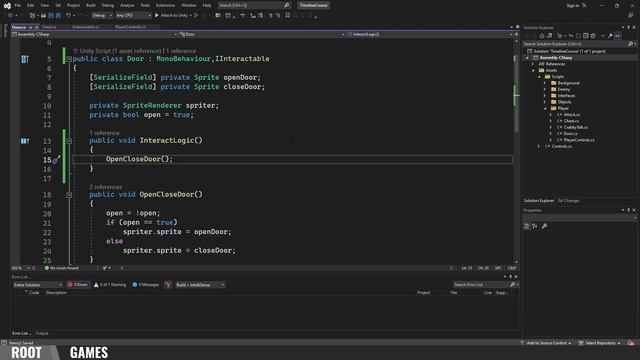Click the Door.cs file in Solution Explorer
640x360 pixels.
[x=570, y=133]
